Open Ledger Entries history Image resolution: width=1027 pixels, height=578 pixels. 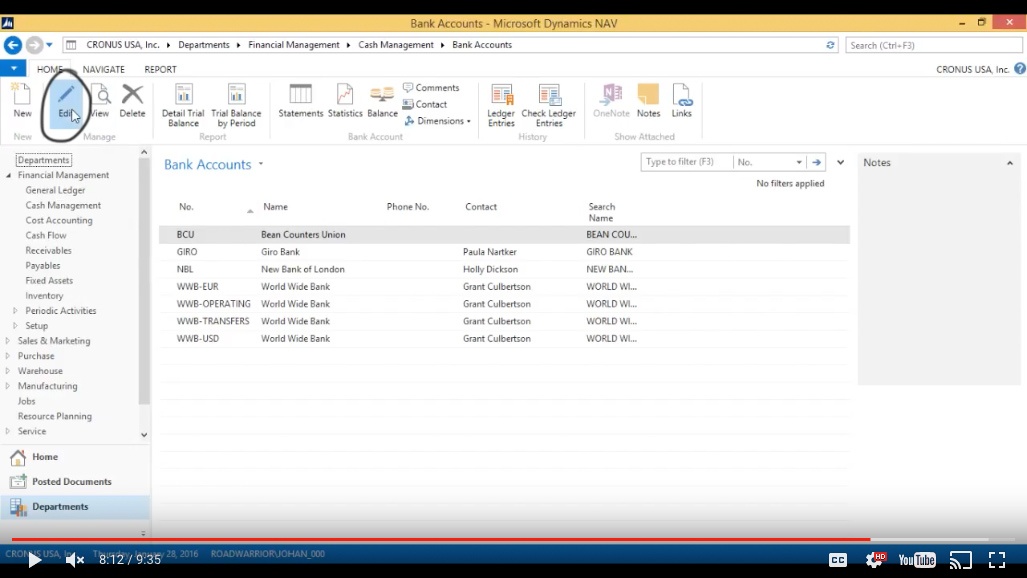(x=501, y=105)
